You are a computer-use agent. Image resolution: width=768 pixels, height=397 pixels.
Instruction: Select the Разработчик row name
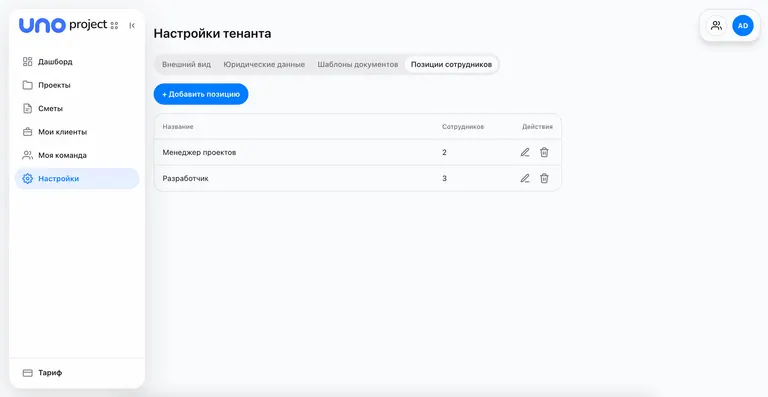click(186, 179)
